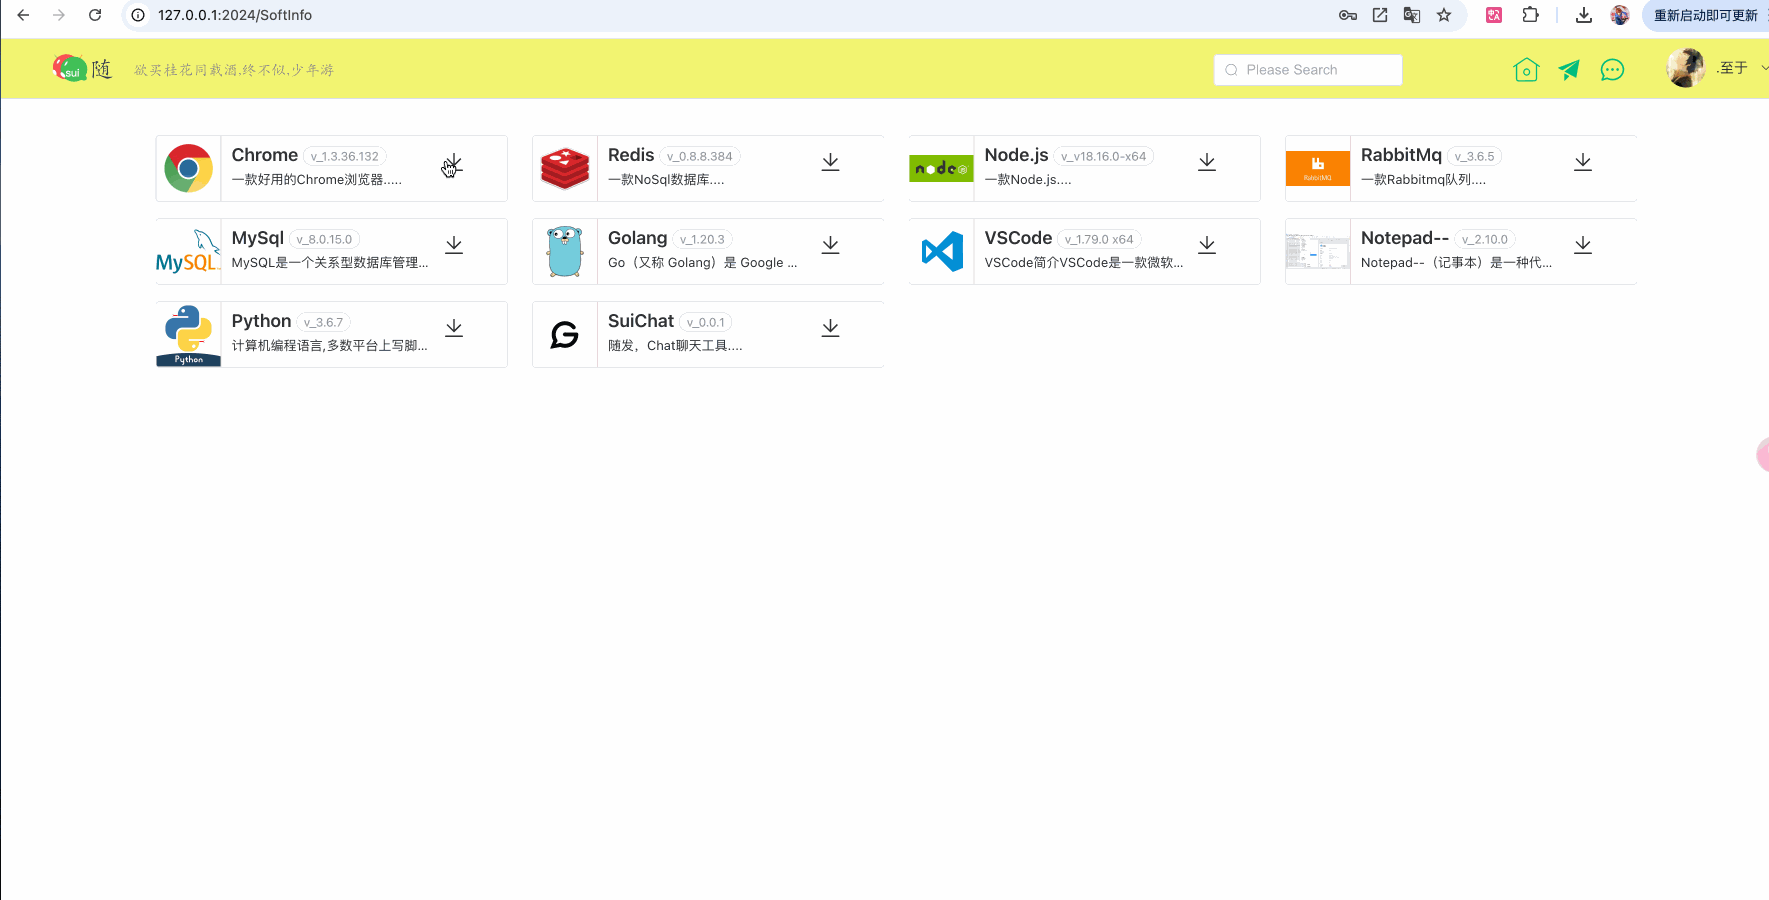The image size is (1769, 900).
Task: Download SuiChat using its download icon
Action: point(830,328)
